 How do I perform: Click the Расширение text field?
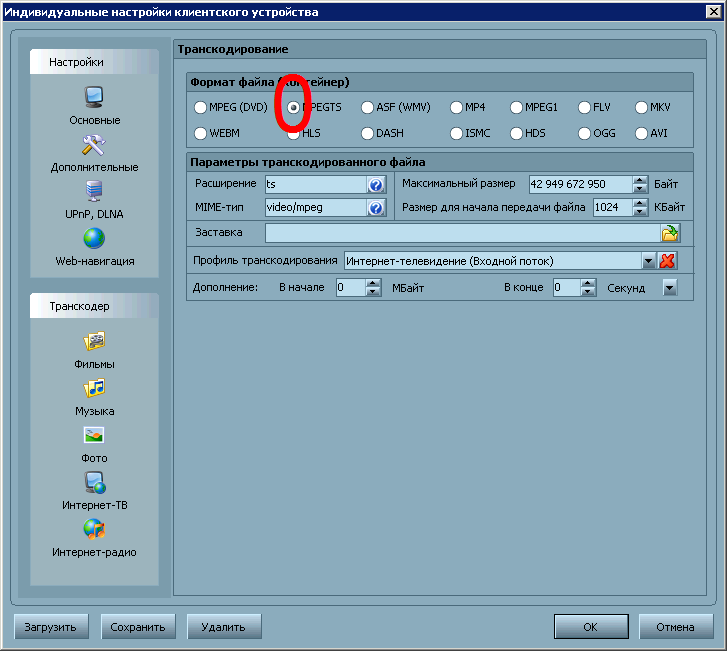point(315,185)
